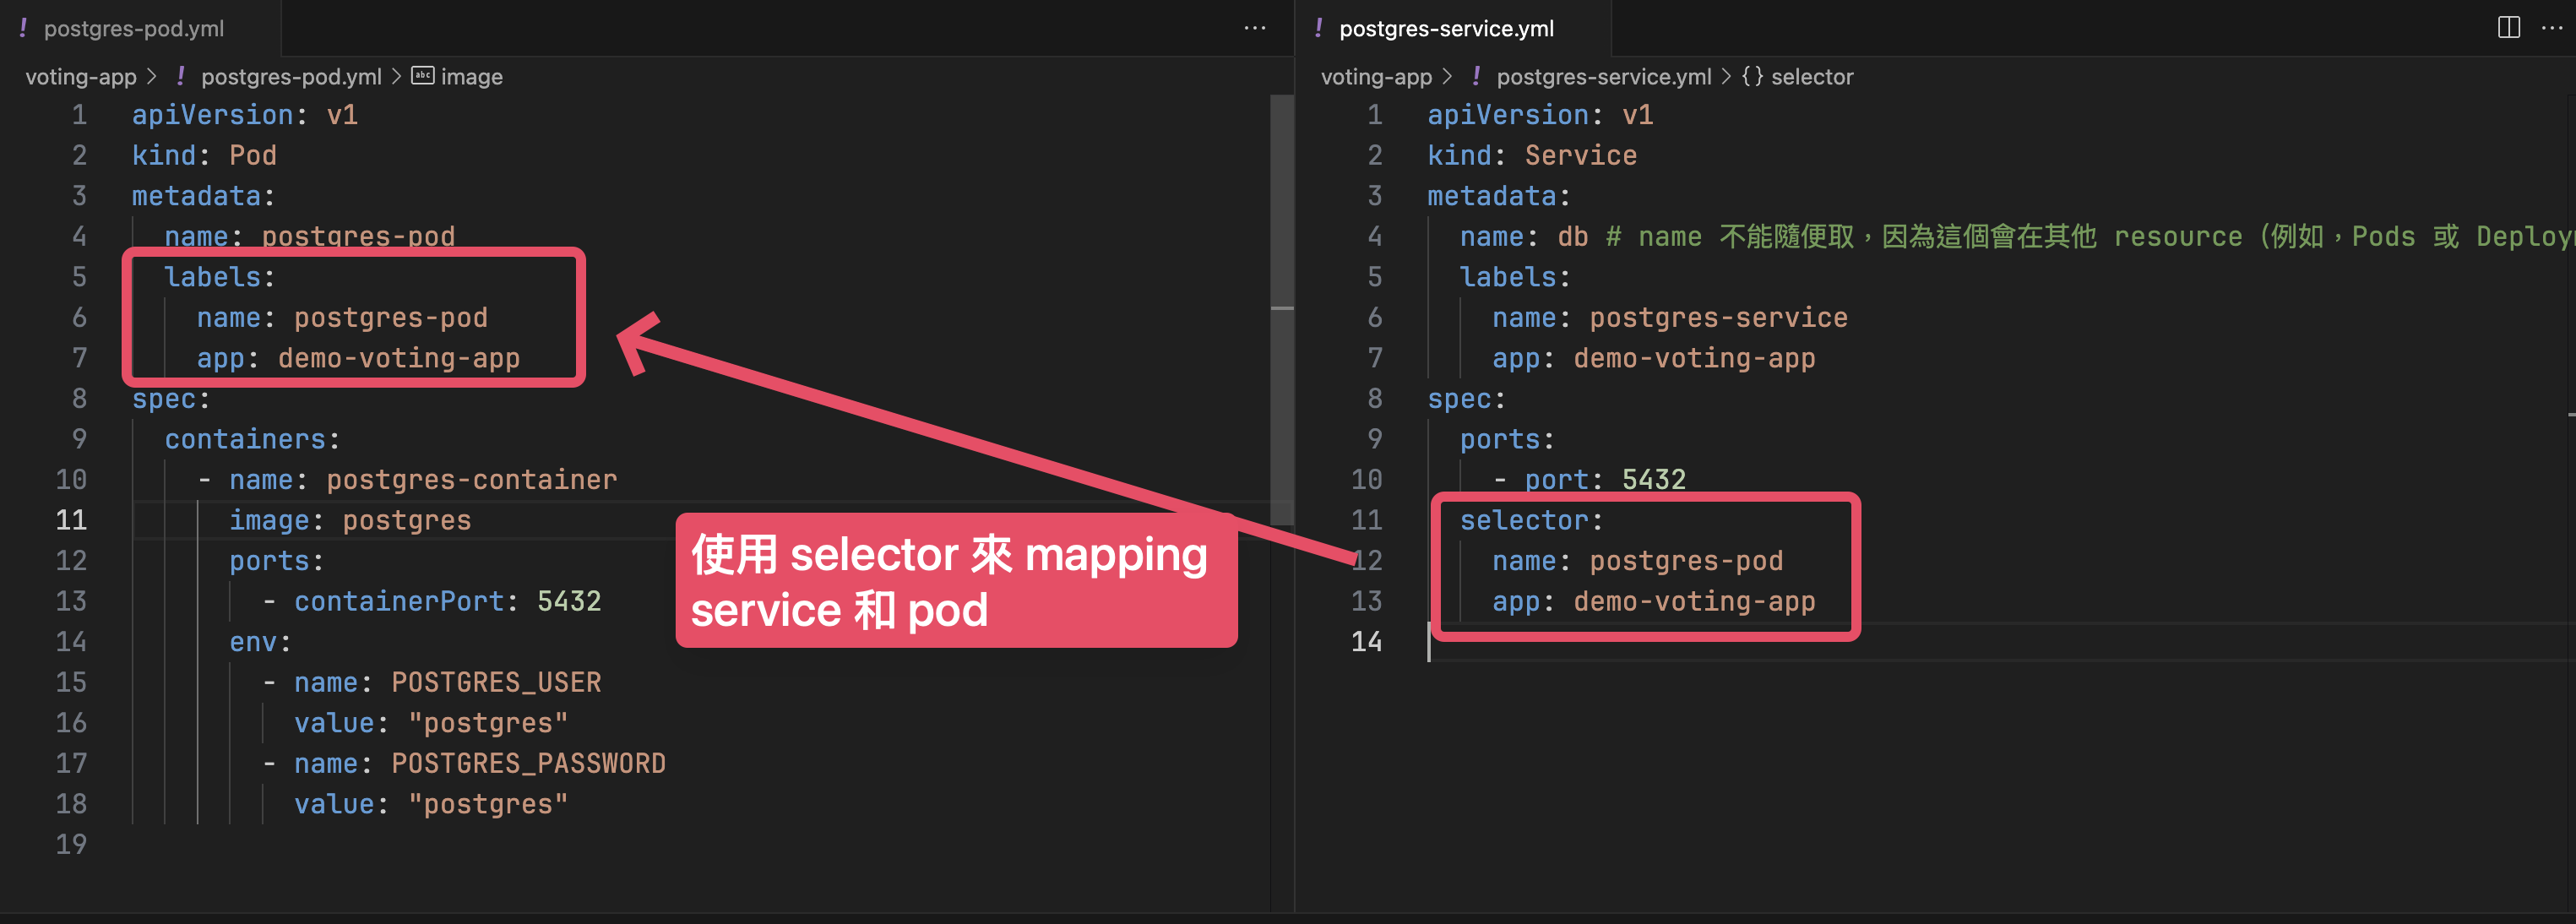Click braces object icon beside selector breadcrumb
This screenshot has height=924, width=2576.
pos(1752,76)
